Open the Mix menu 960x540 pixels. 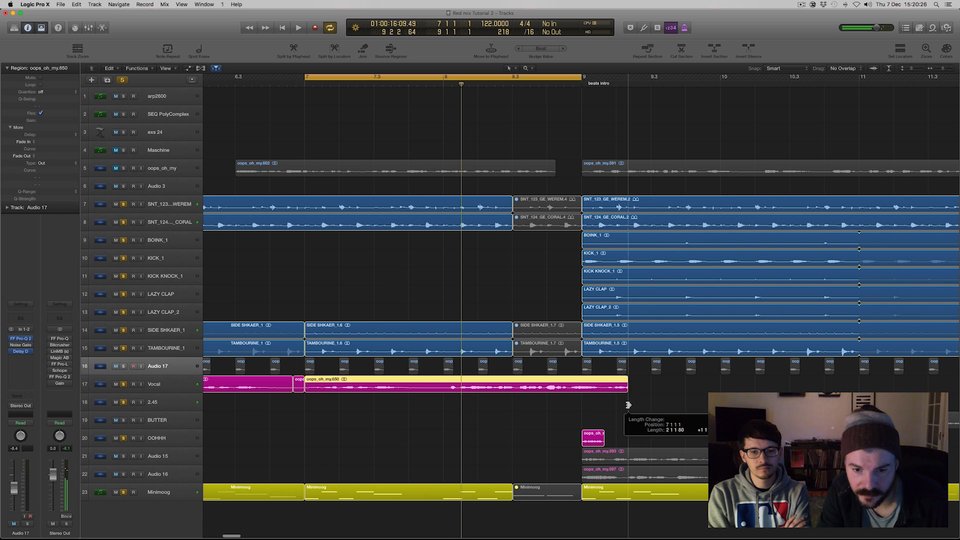tap(165, 4)
